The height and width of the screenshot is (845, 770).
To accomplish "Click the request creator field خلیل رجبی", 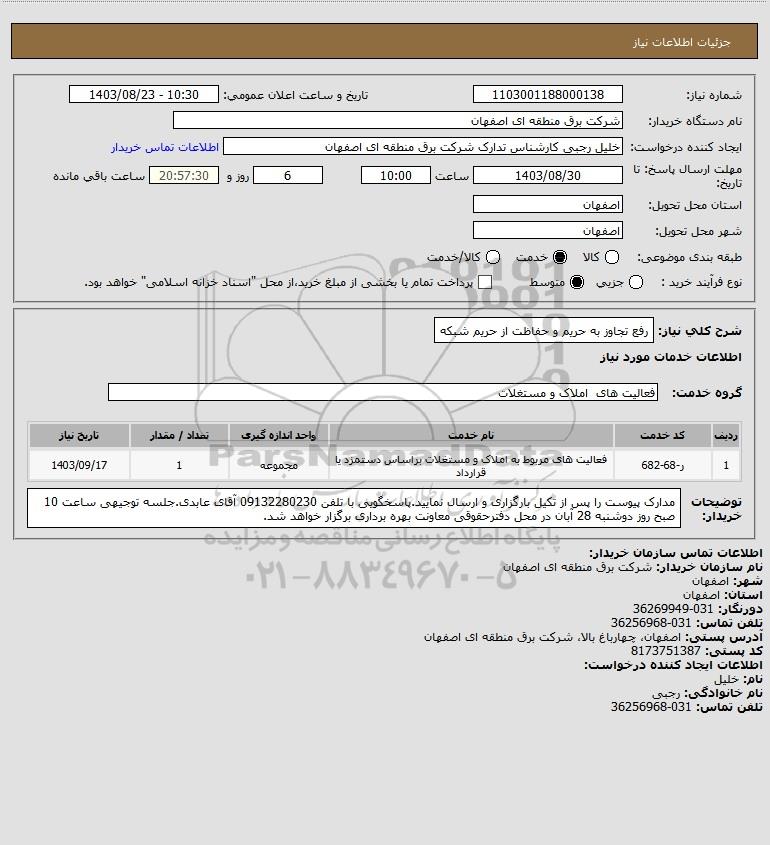I will 423,147.
